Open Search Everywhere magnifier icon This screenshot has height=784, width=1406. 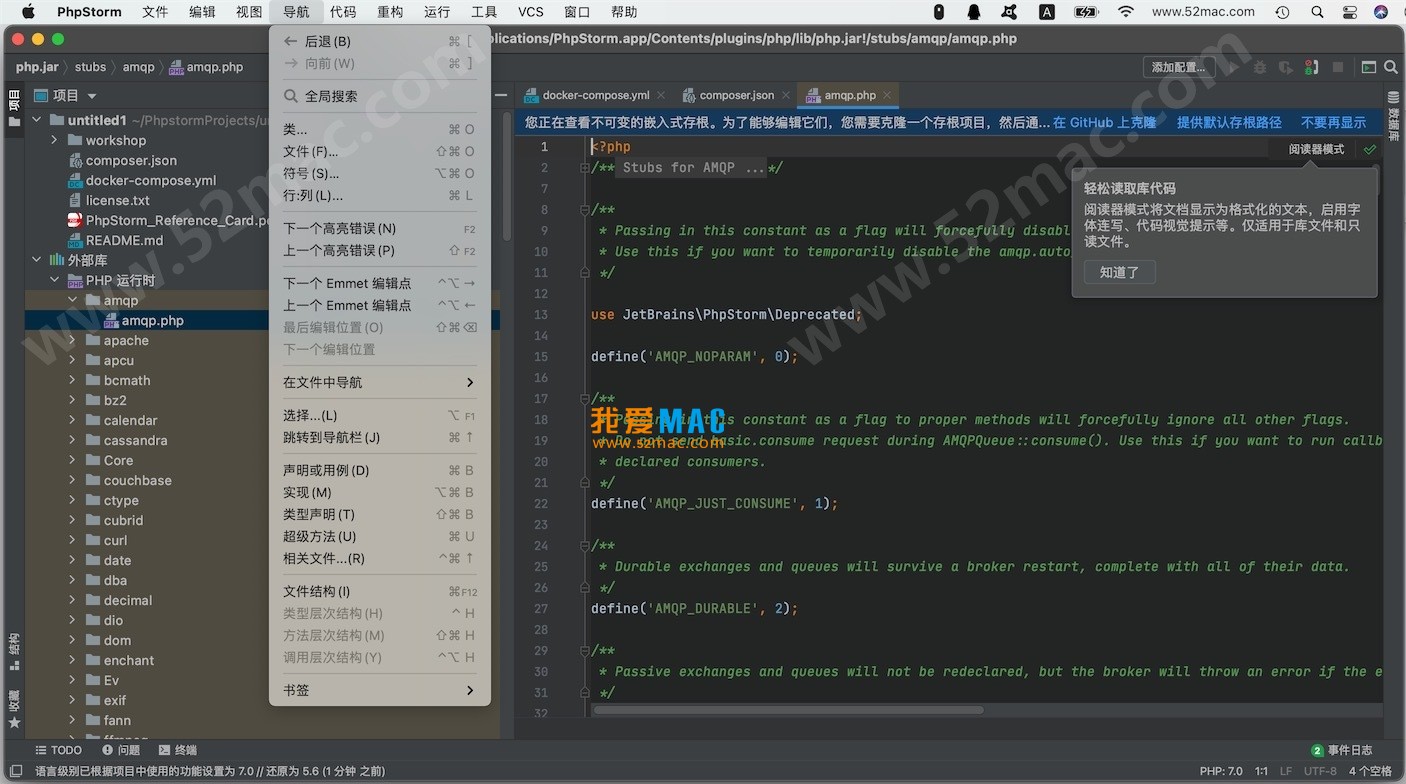tap(1390, 67)
